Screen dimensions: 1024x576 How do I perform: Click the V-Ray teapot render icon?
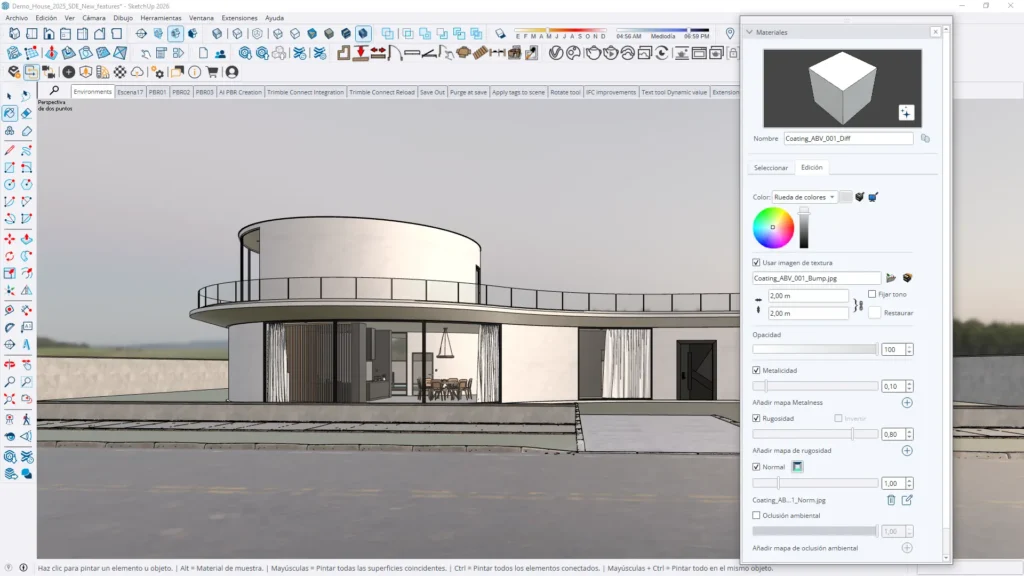tap(593, 53)
